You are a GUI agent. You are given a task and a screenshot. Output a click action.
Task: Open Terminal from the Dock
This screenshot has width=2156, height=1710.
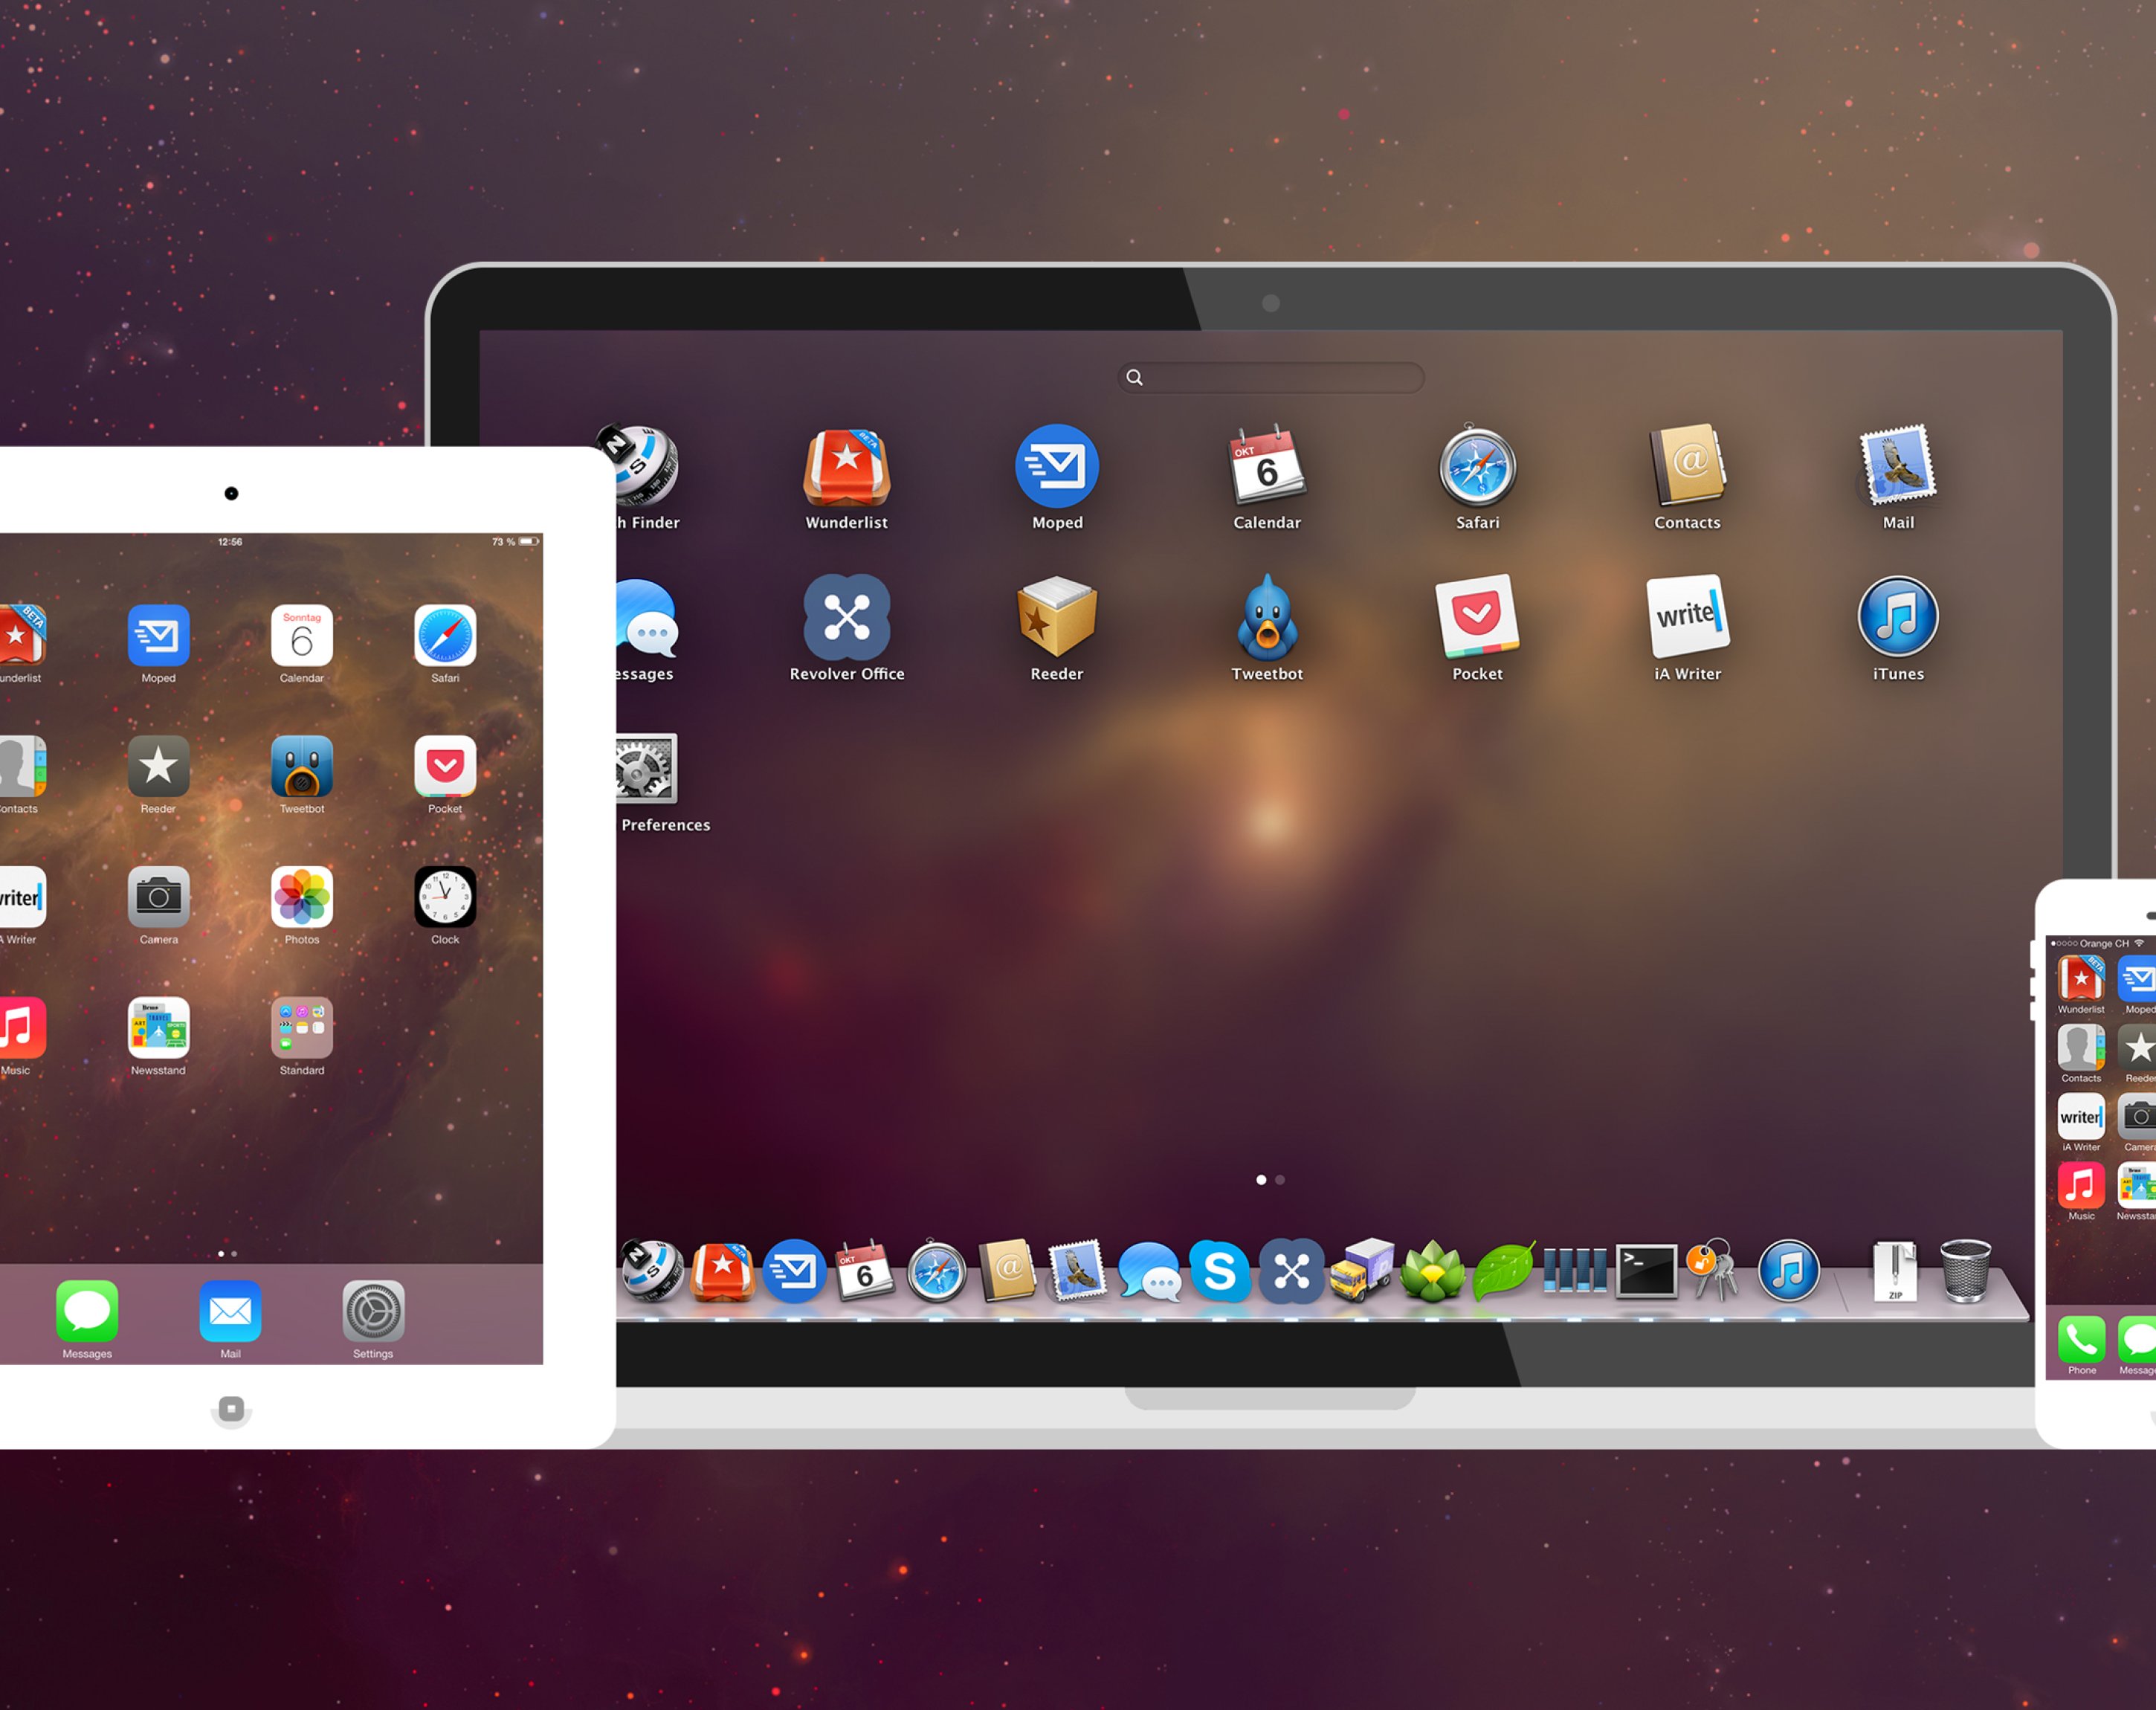pyautogui.click(x=1646, y=1271)
